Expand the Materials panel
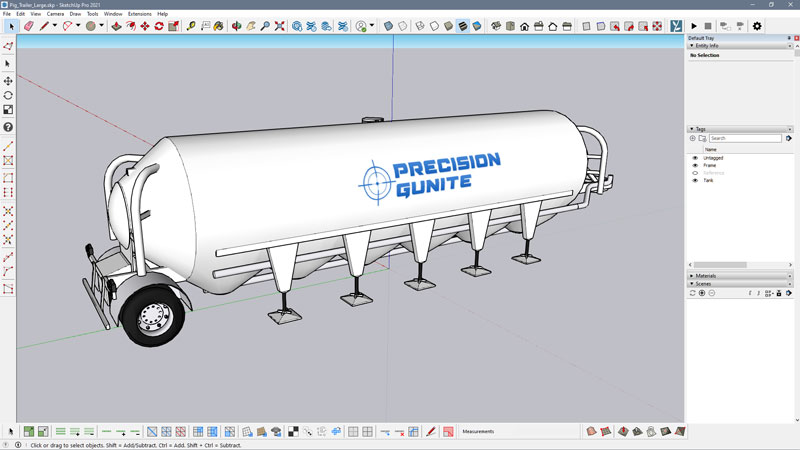Image resolution: width=800 pixels, height=450 pixels. (x=691, y=275)
